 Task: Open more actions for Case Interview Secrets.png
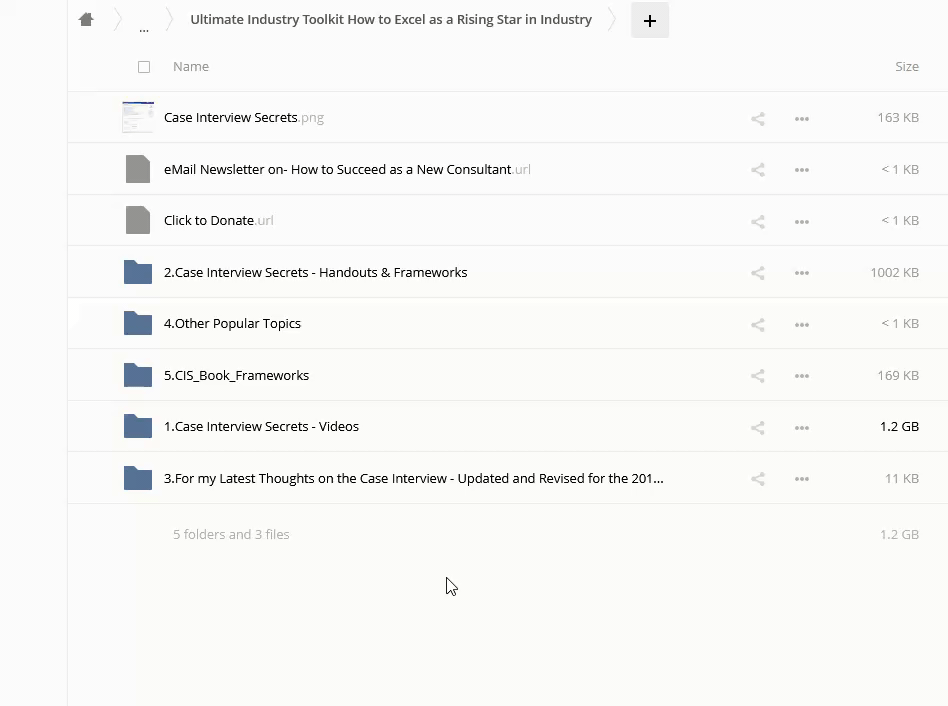tap(801, 118)
